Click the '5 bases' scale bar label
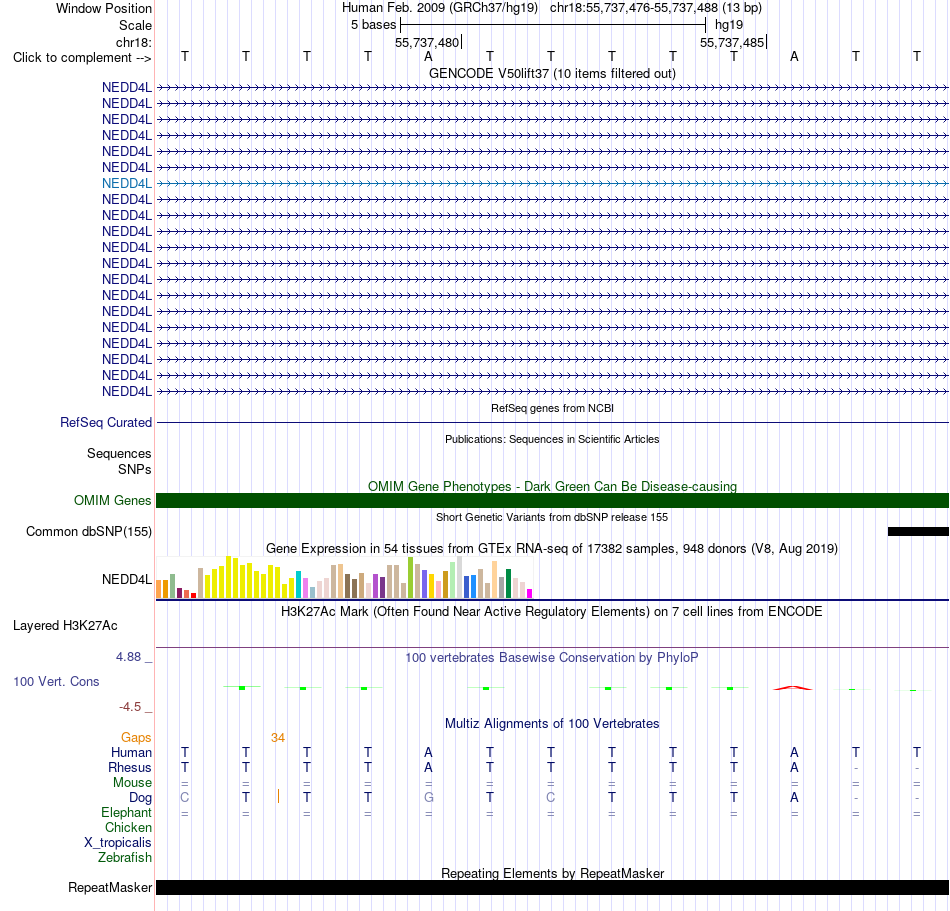The image size is (950, 911). point(373,25)
